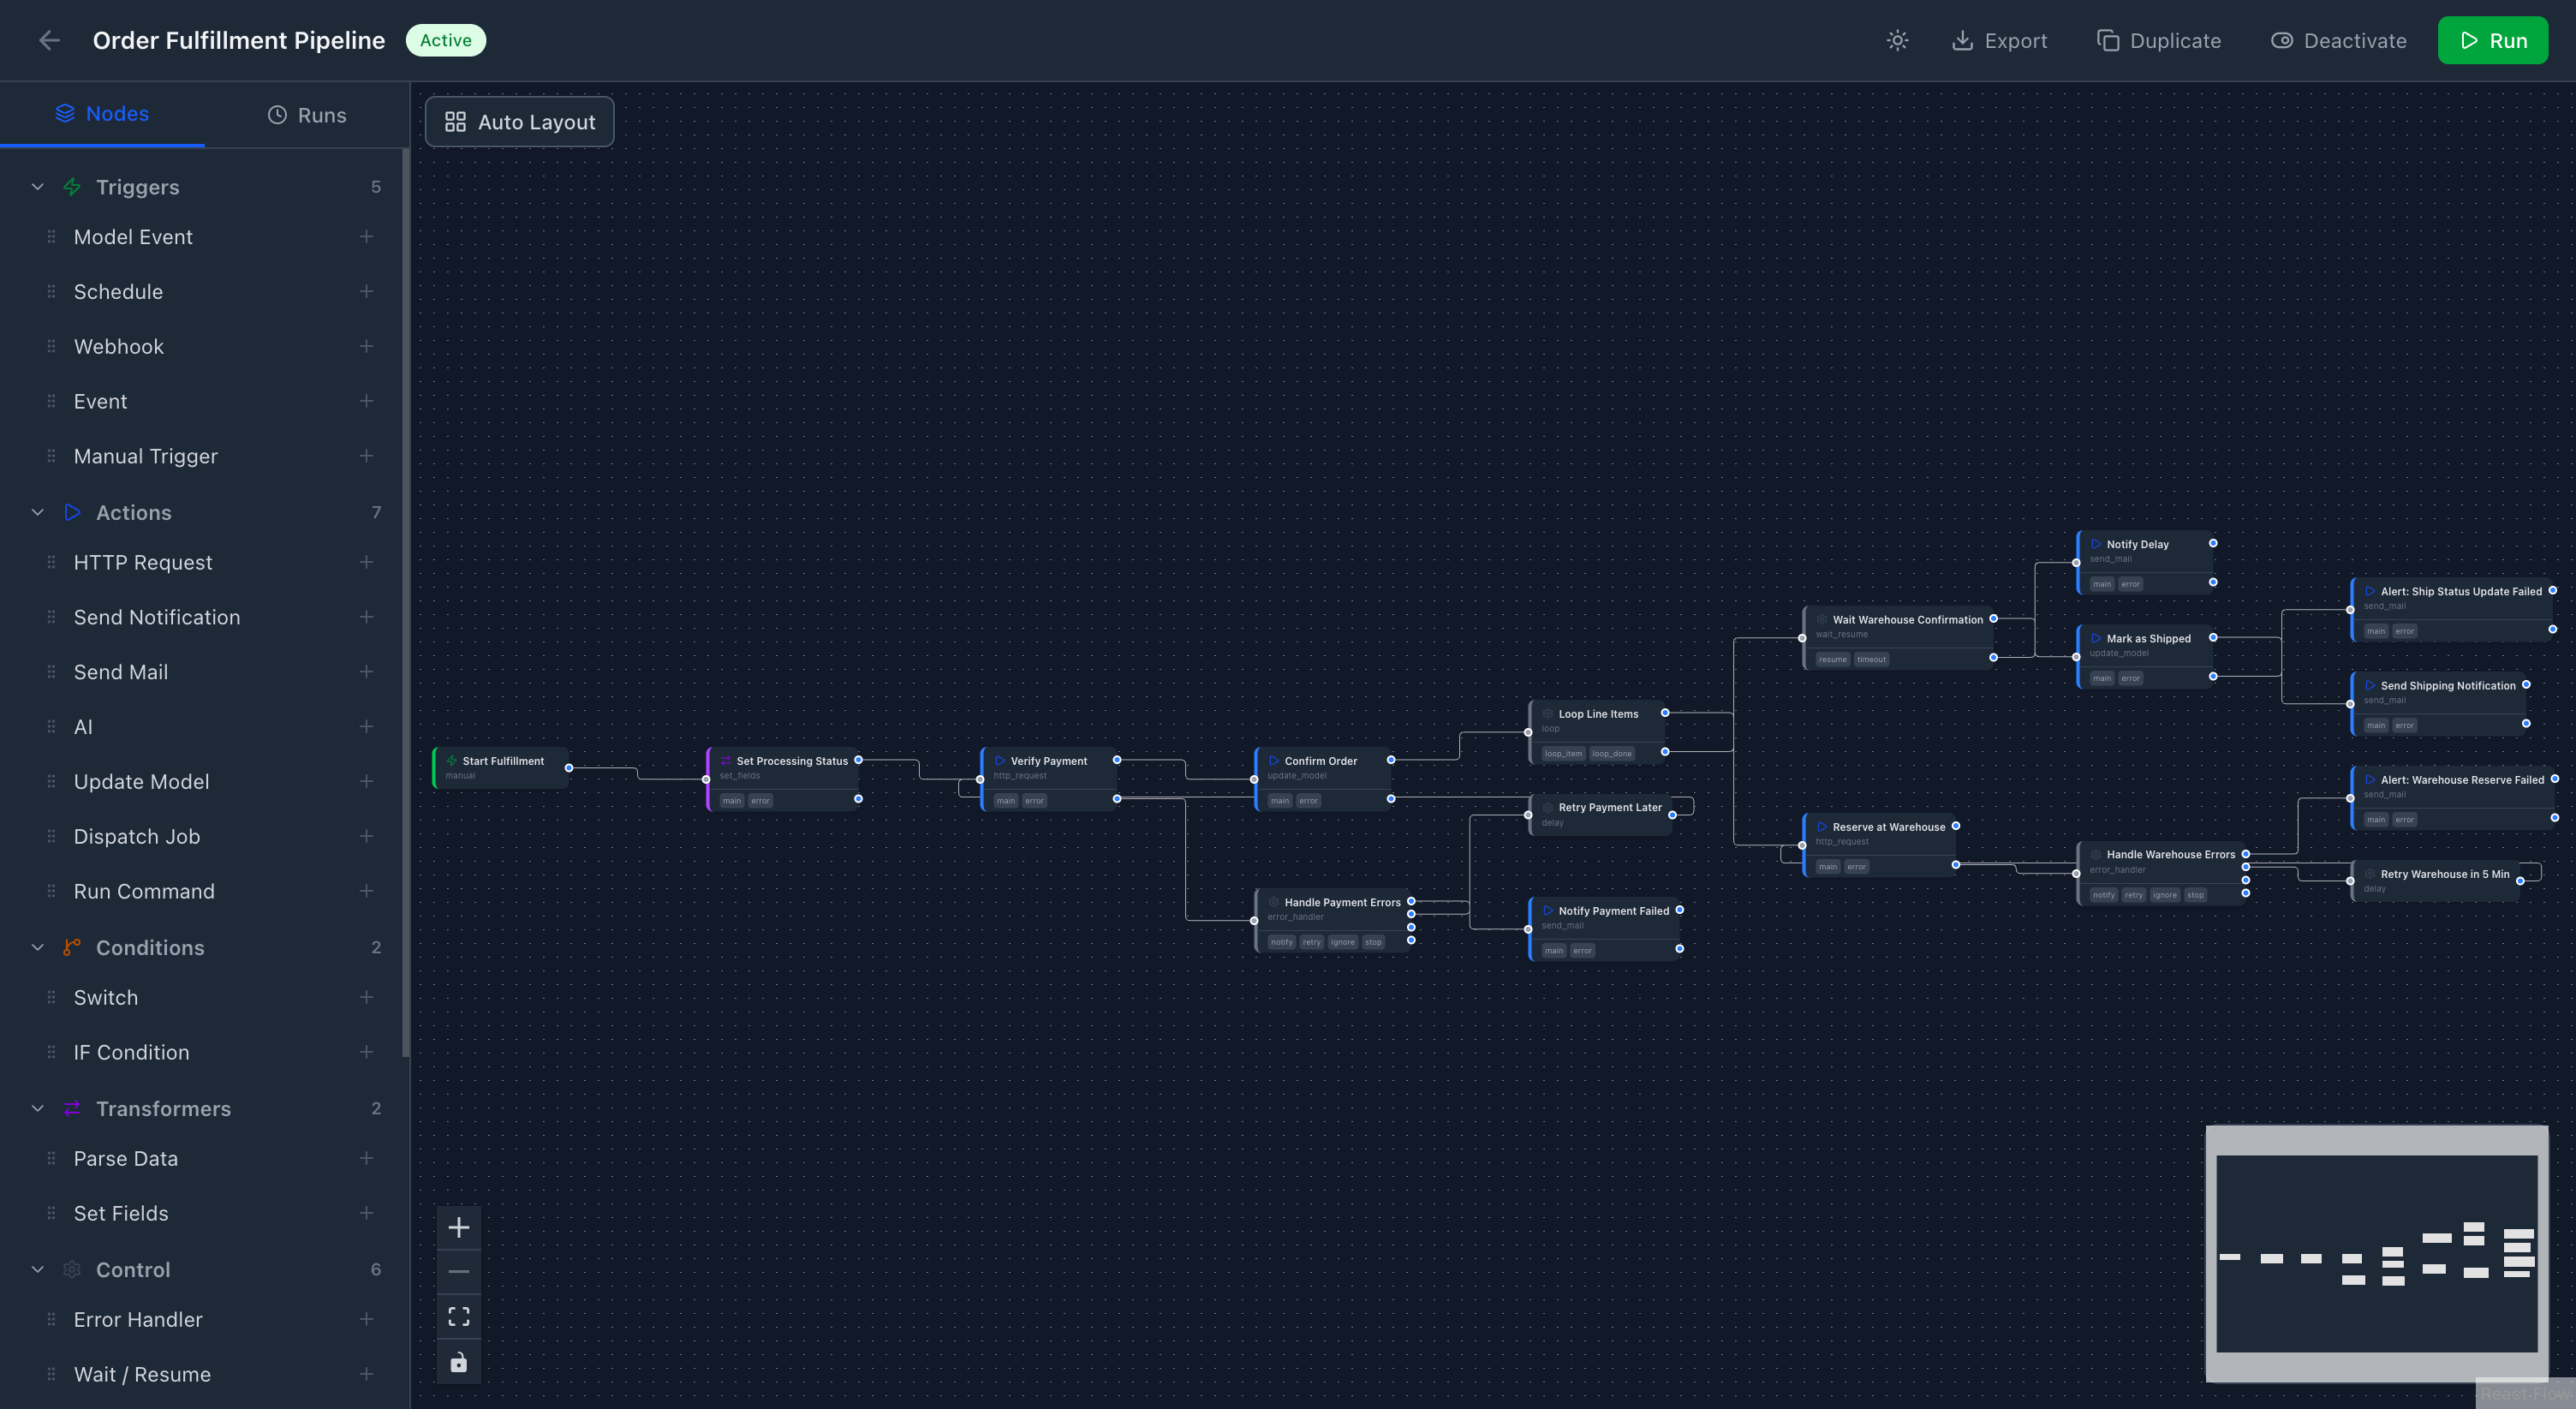The width and height of the screenshot is (2576, 1409).
Task: Zoom out with the canvas minus icon
Action: coord(459,1271)
